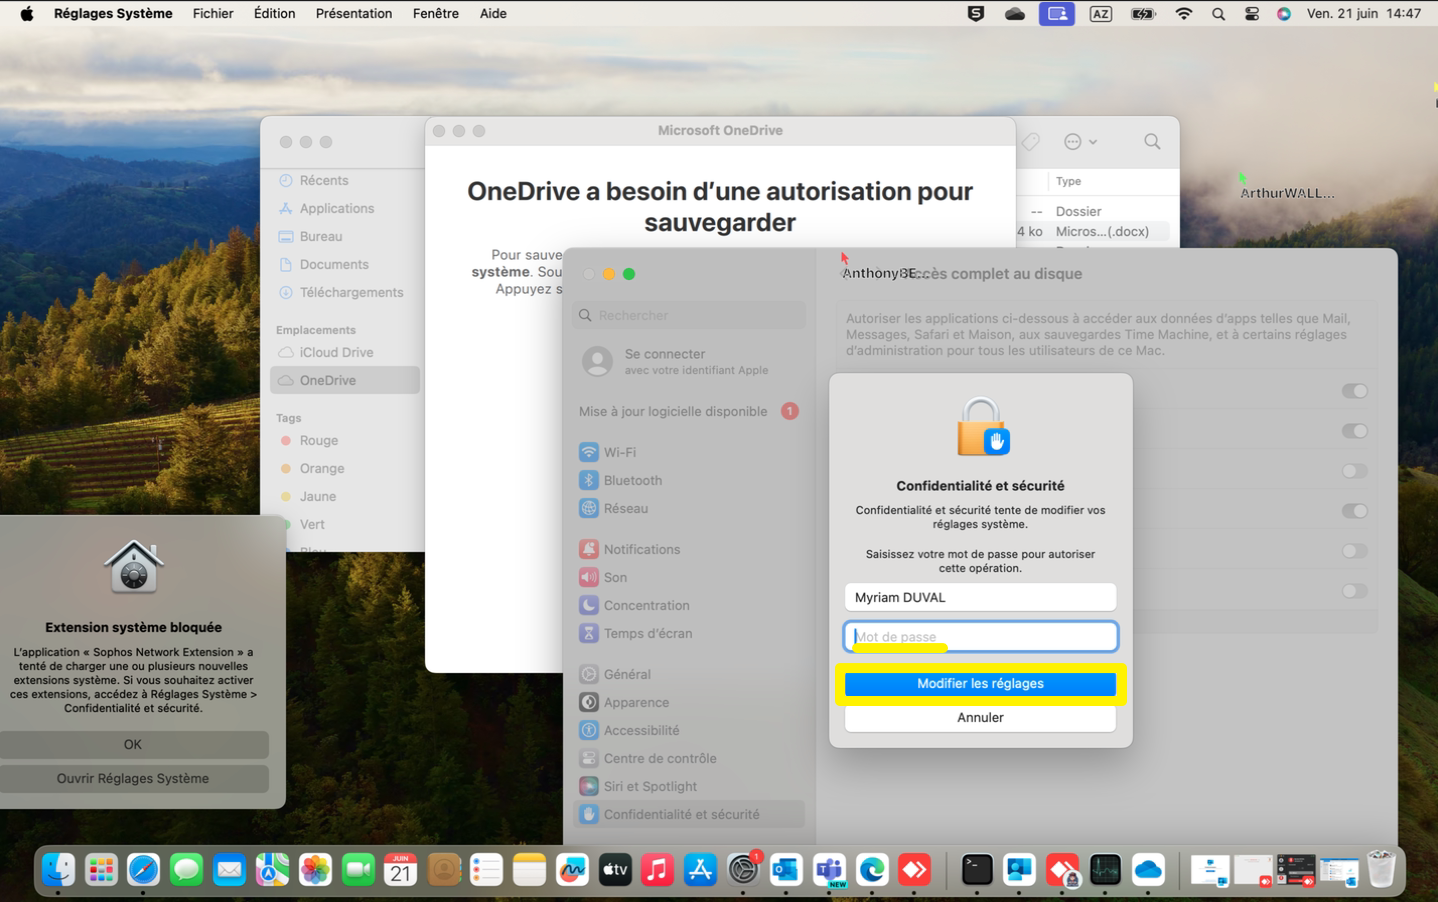Screen dimensions: 1438x902
Task: Click the screen sharing status icon
Action: tap(1057, 14)
